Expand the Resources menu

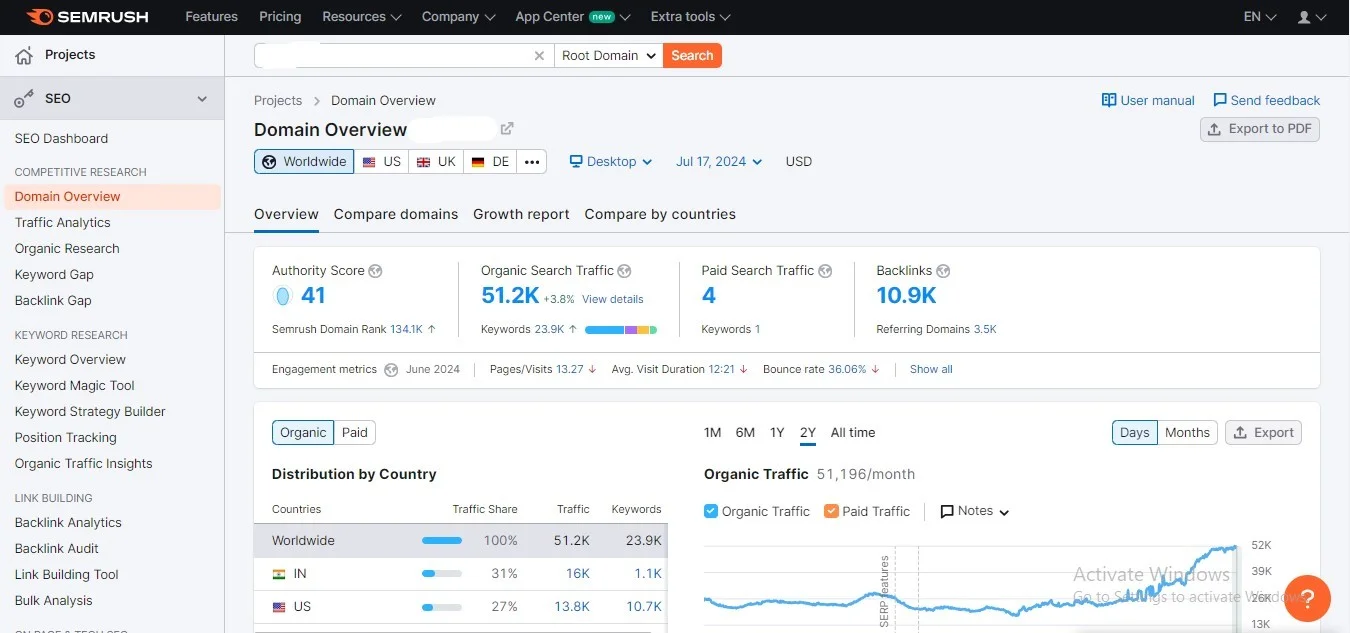coord(362,17)
